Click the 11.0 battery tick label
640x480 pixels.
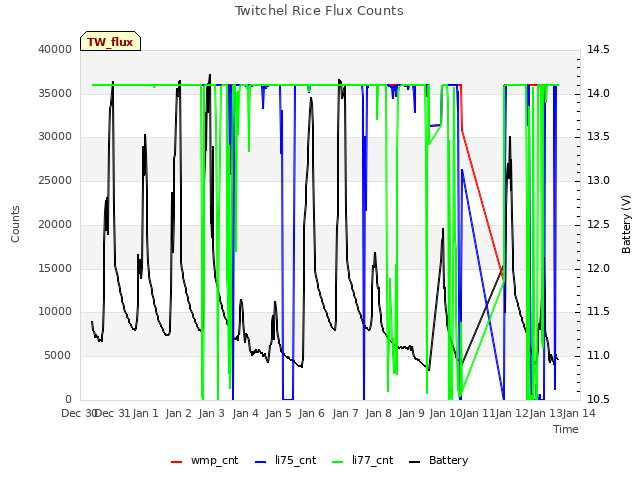pos(598,356)
